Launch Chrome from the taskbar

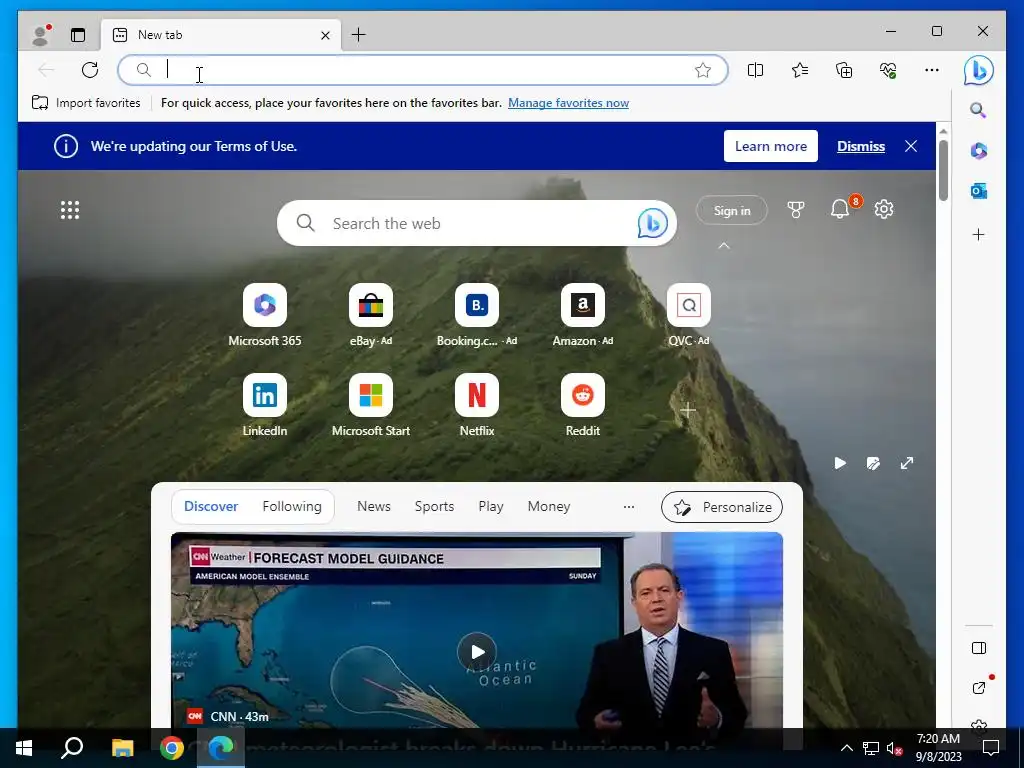(172, 748)
